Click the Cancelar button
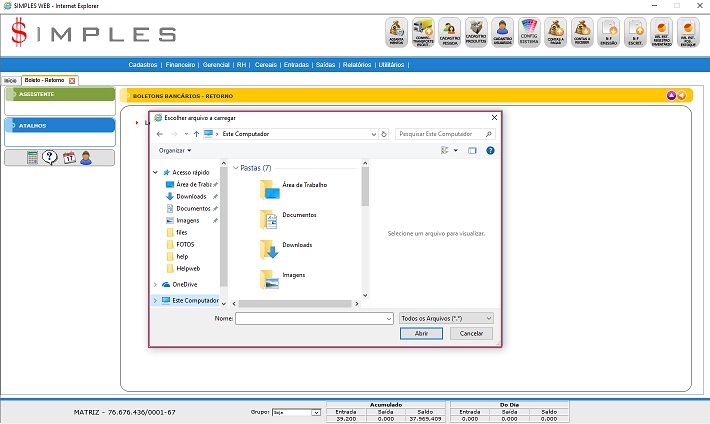 471,333
